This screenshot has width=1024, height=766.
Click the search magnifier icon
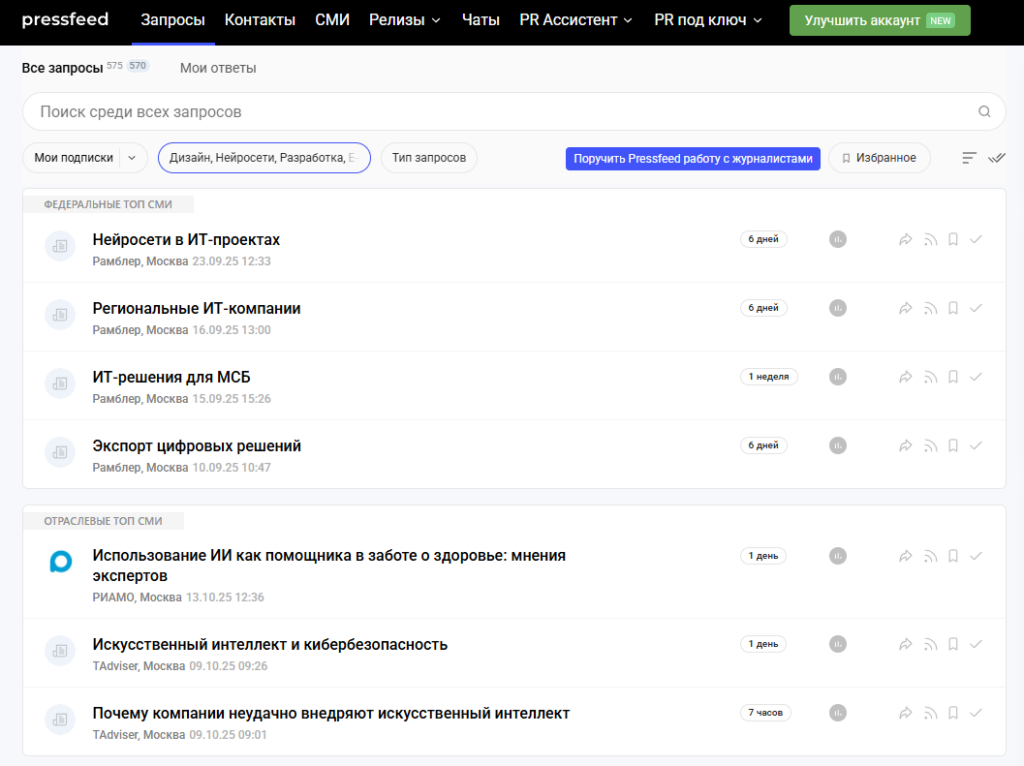[x=984, y=112]
